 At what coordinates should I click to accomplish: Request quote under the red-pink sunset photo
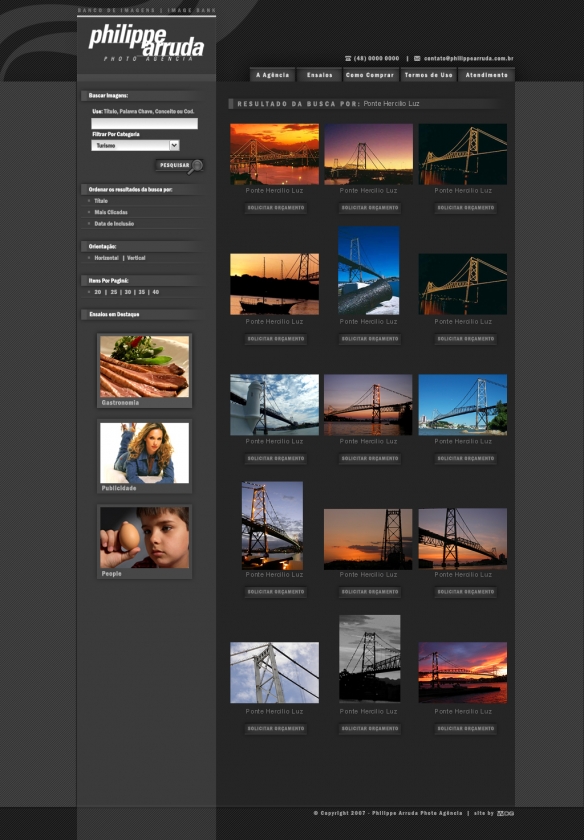point(466,729)
